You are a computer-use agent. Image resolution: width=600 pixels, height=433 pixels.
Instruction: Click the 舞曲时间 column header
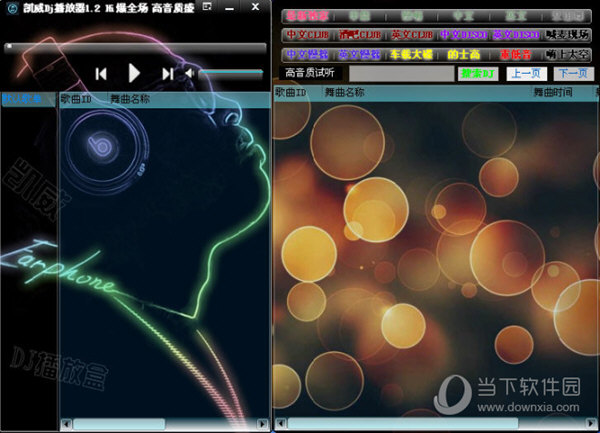(553, 92)
